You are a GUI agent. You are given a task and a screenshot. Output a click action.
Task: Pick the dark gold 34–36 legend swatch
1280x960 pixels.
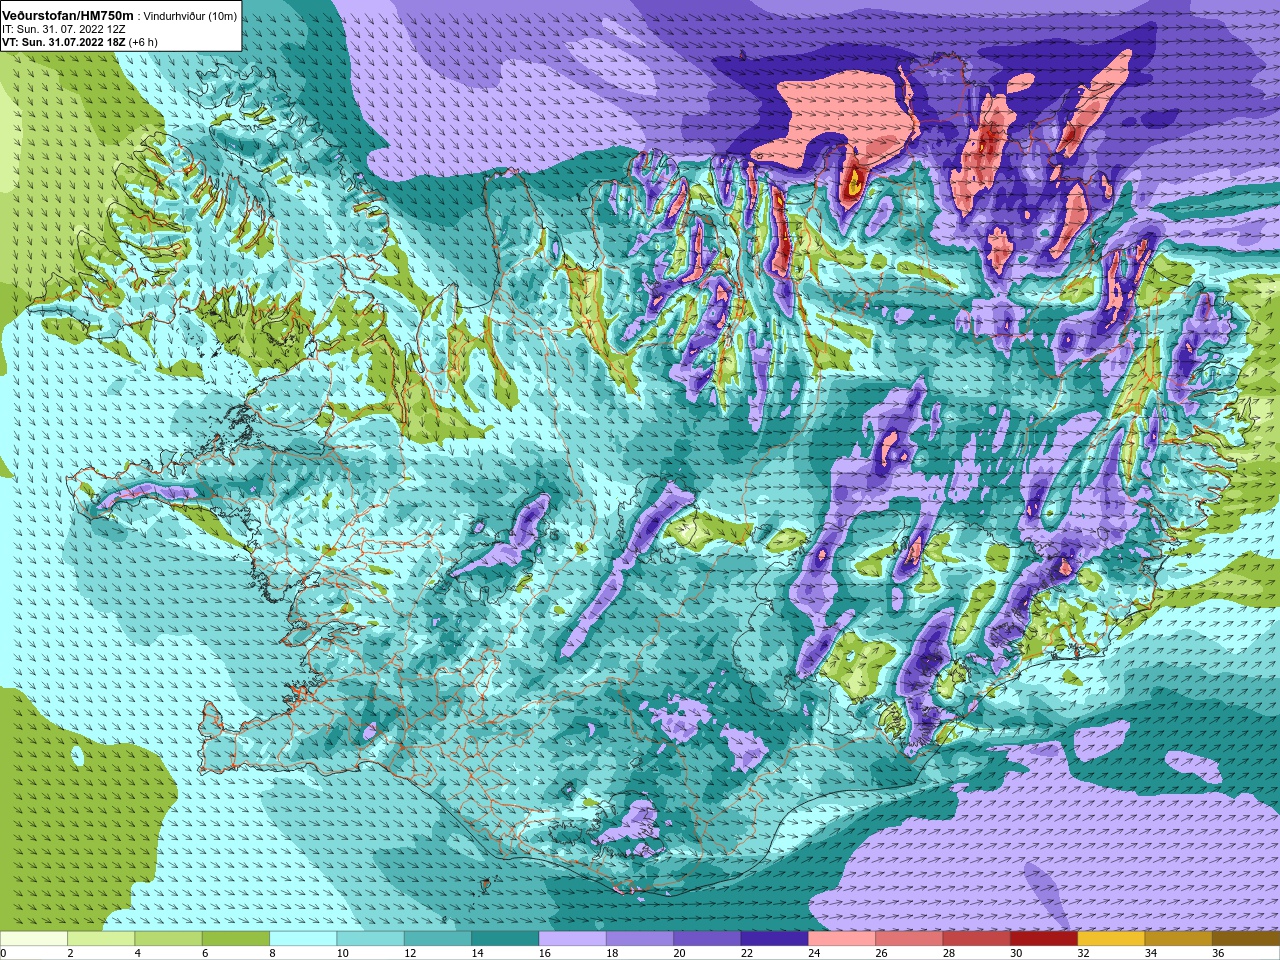coord(1177,939)
